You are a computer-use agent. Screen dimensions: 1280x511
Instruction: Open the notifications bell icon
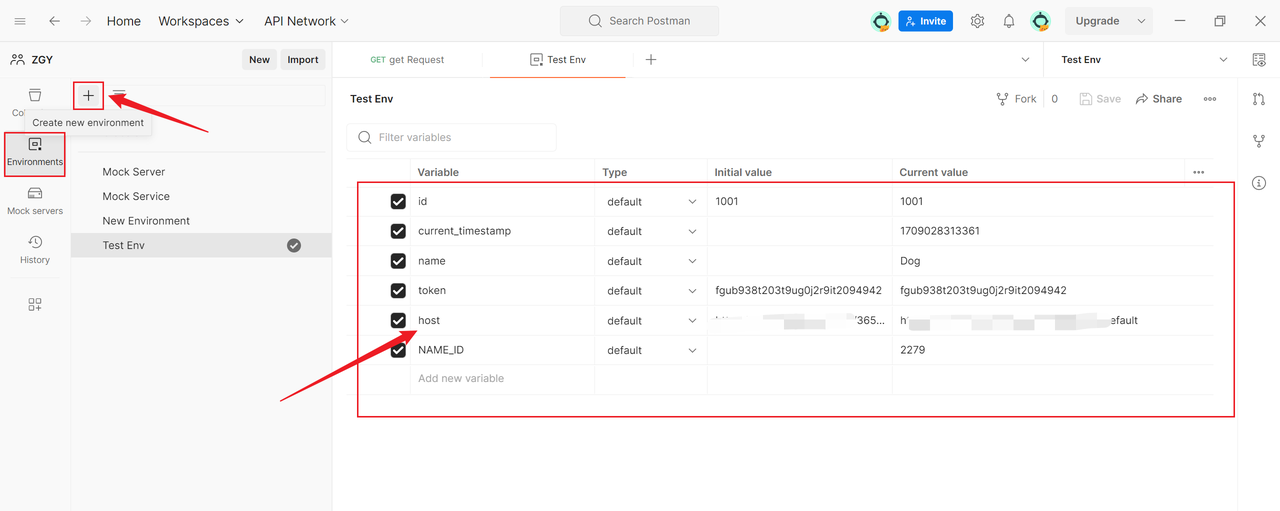point(1009,21)
